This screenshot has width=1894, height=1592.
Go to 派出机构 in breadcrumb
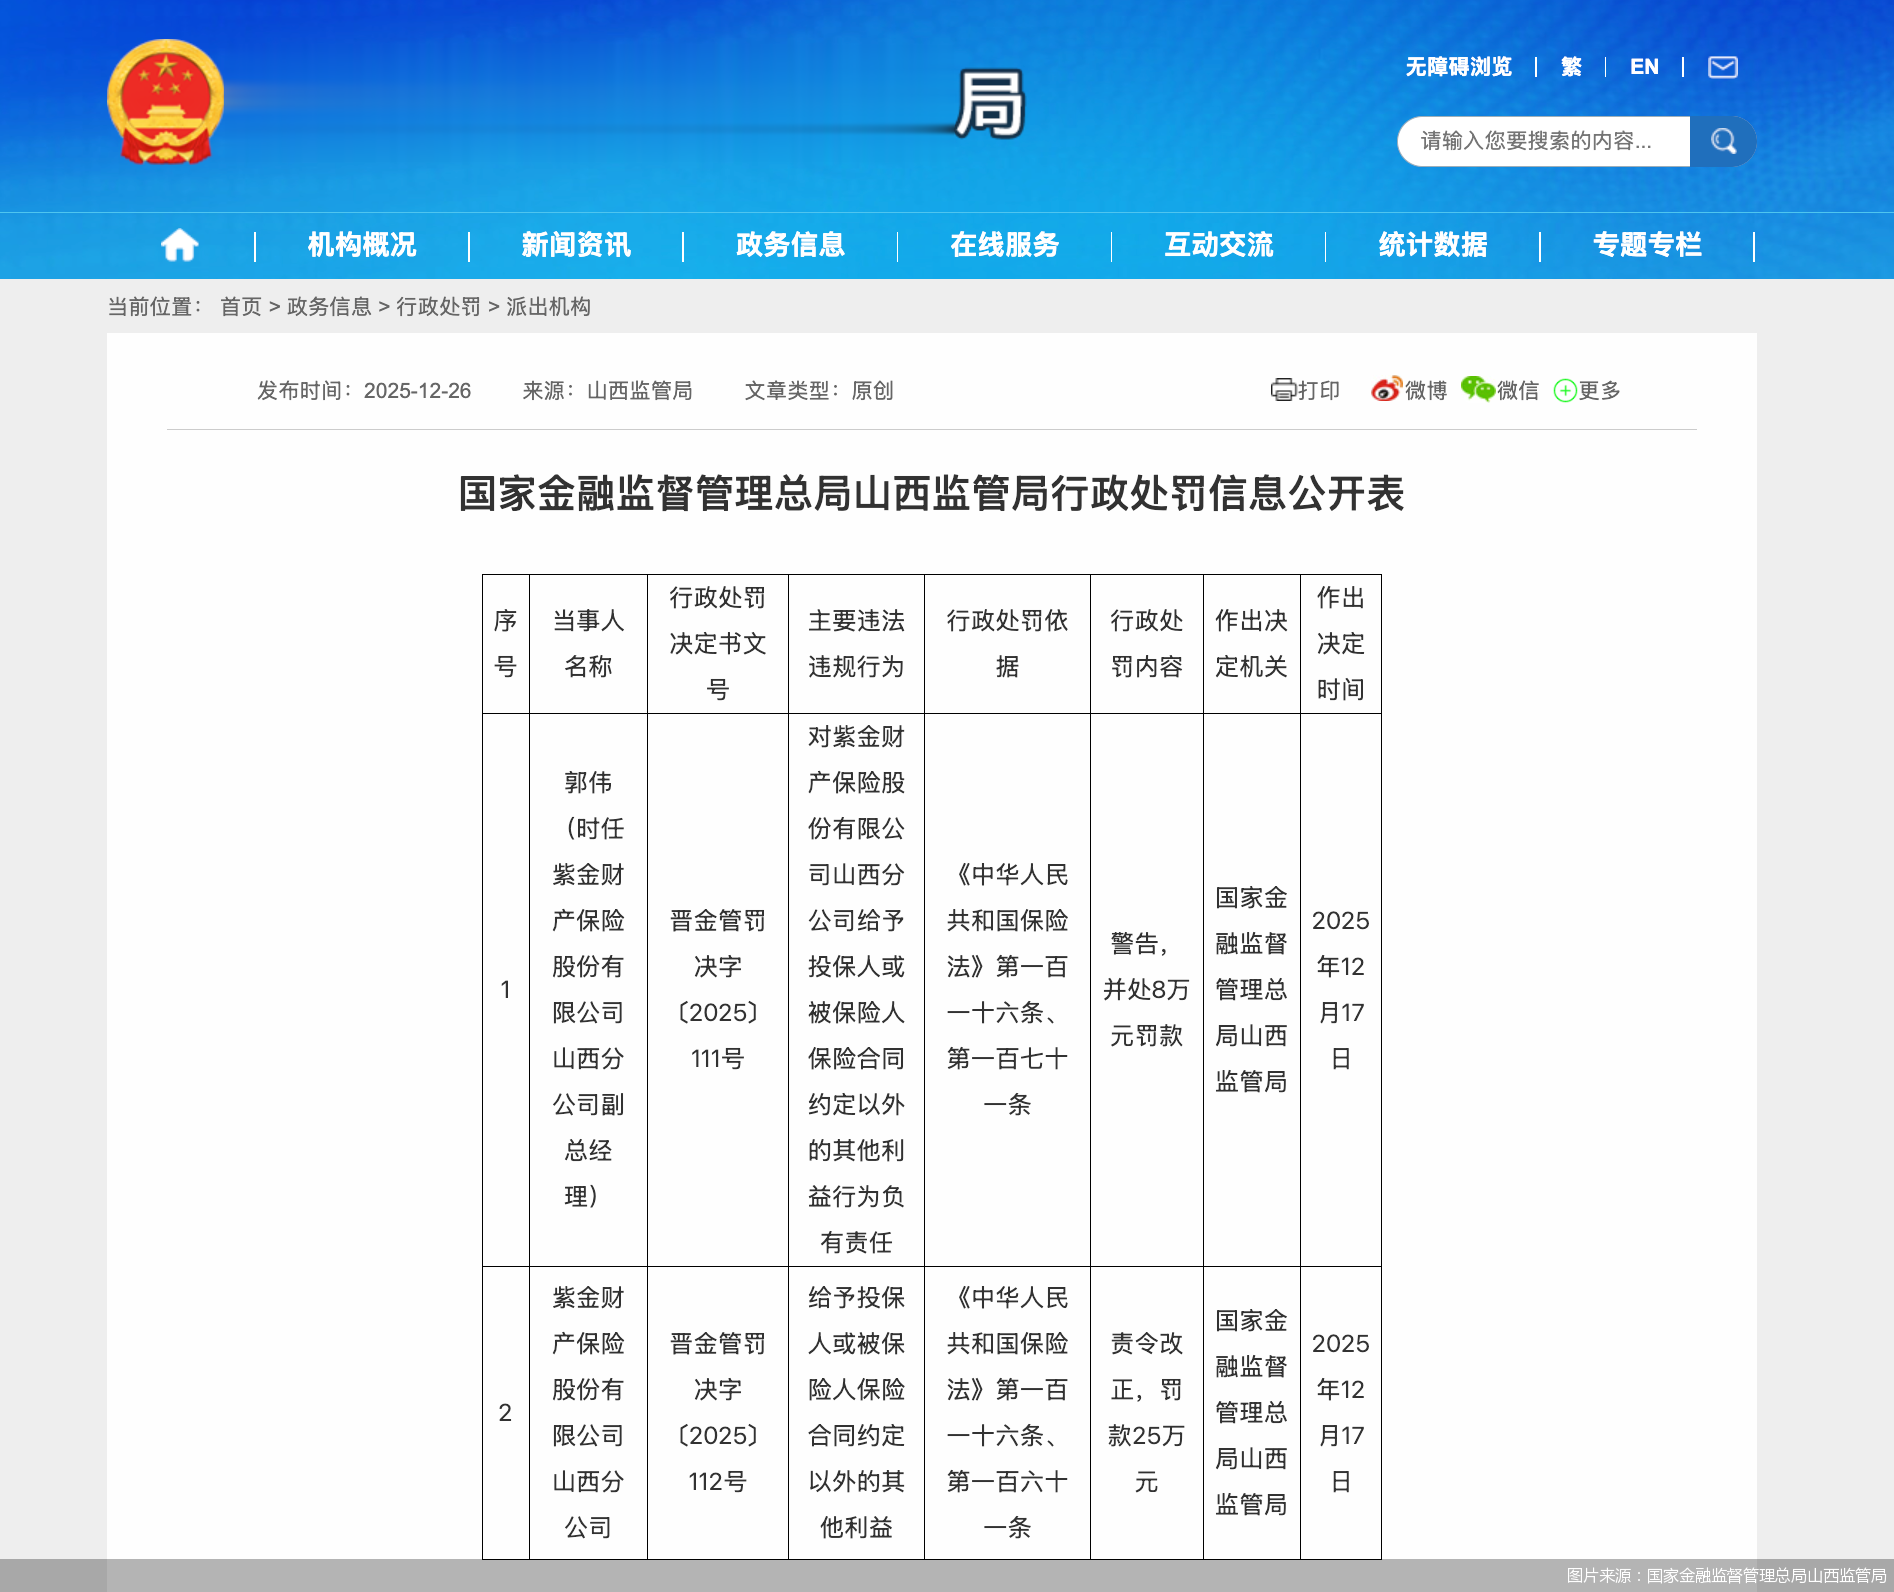click(548, 307)
